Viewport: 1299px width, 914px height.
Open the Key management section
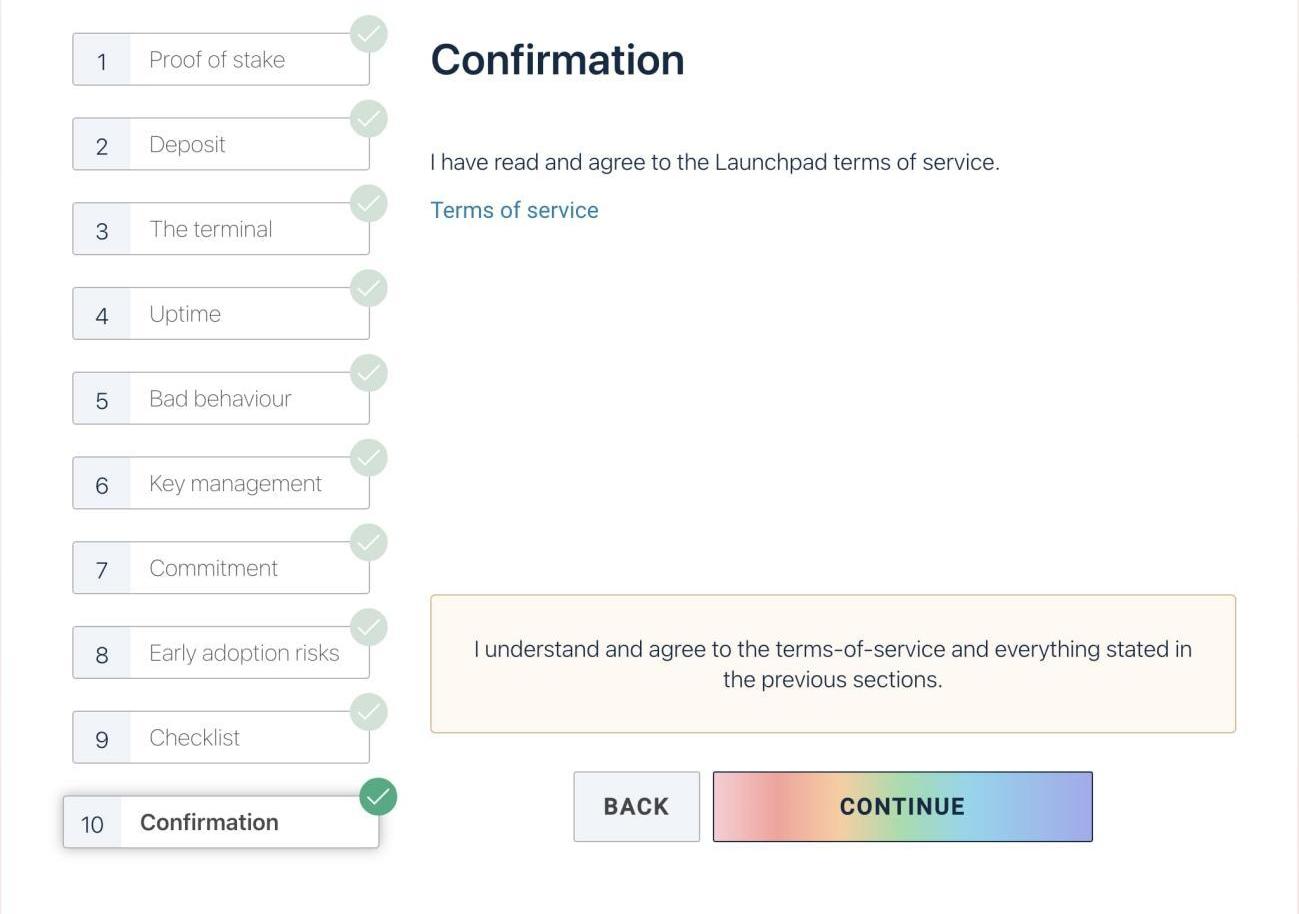pyautogui.click(x=221, y=484)
